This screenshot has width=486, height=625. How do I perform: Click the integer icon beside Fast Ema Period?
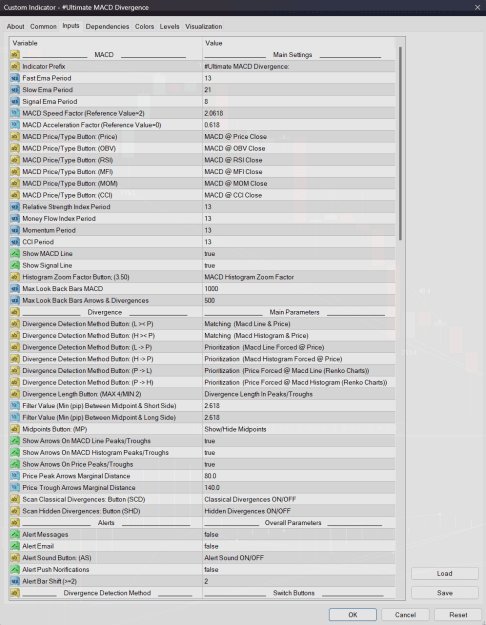(15, 78)
